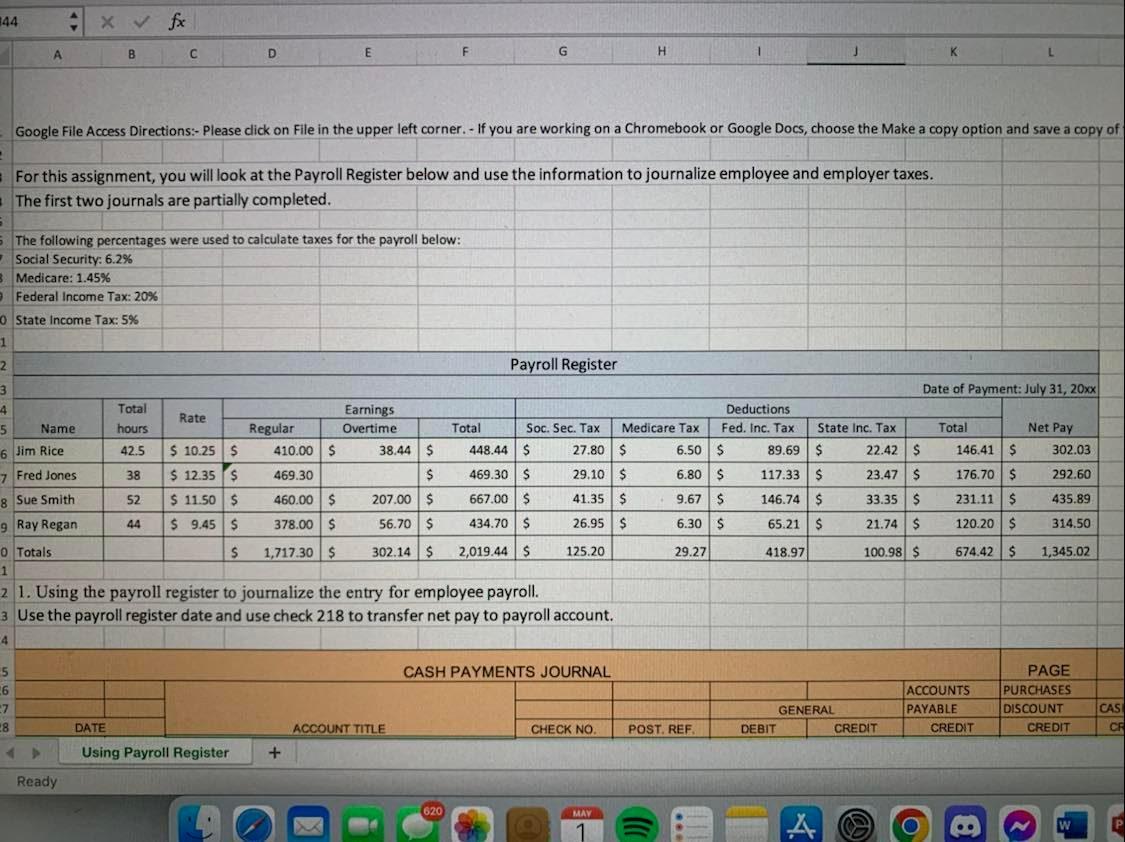The image size is (1125, 842).
Task: Click the next sheet navigation arrow
Action: [x=36, y=753]
